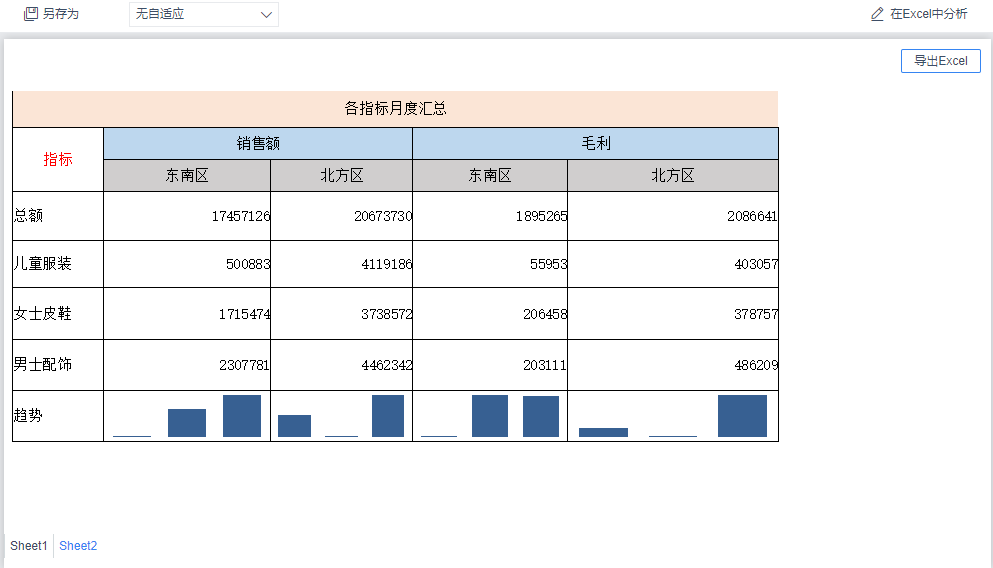993x568 pixels.
Task: Click the value 55953
Action: pos(549,264)
